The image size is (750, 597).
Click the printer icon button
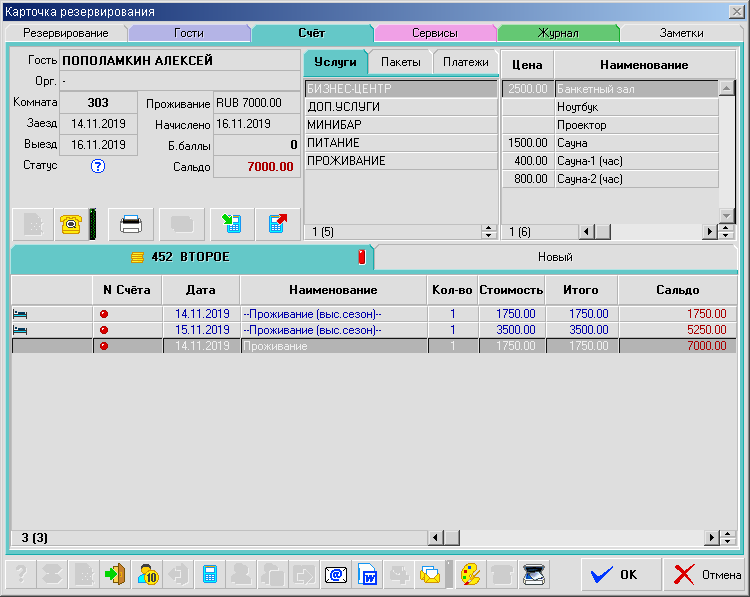coord(131,224)
